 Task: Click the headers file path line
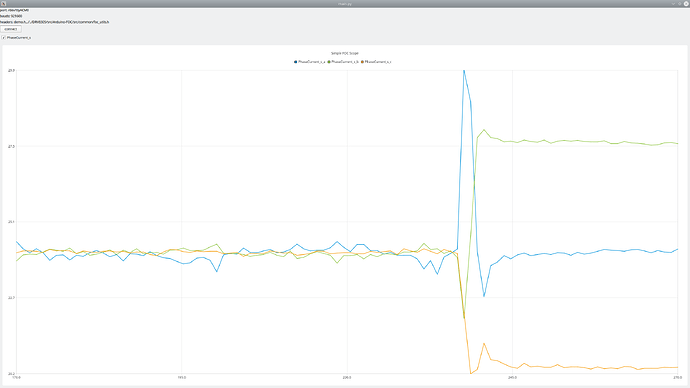coord(55,22)
